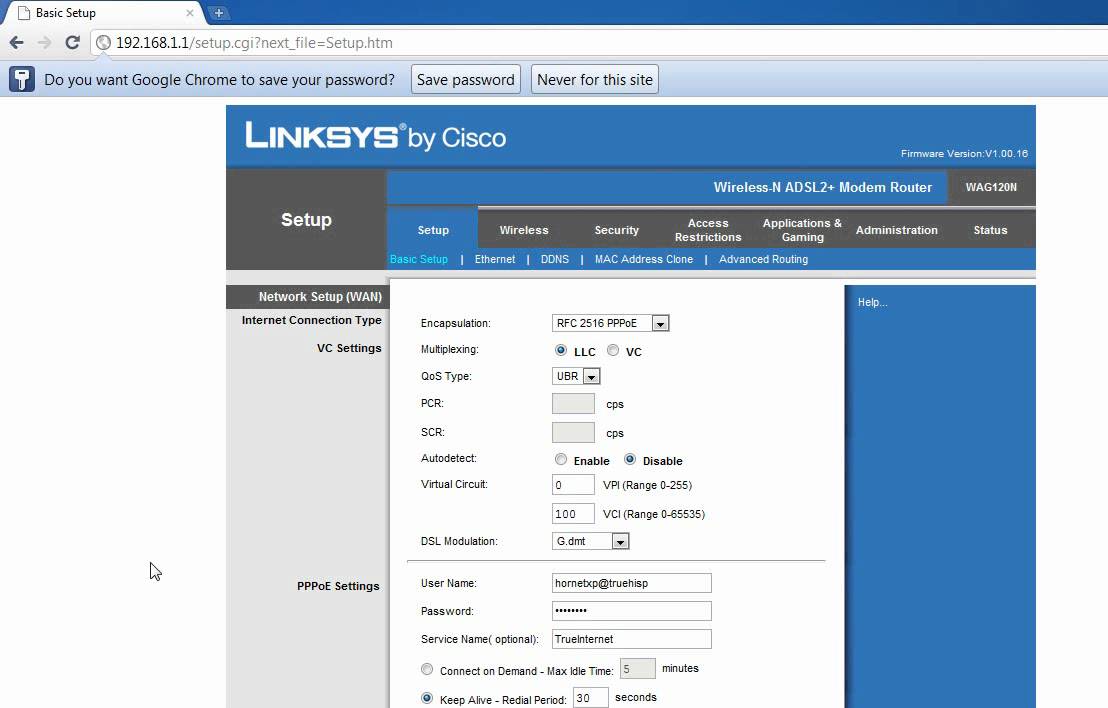Click the PCR input field
Viewport: 1108px width, 708px height.
573,403
